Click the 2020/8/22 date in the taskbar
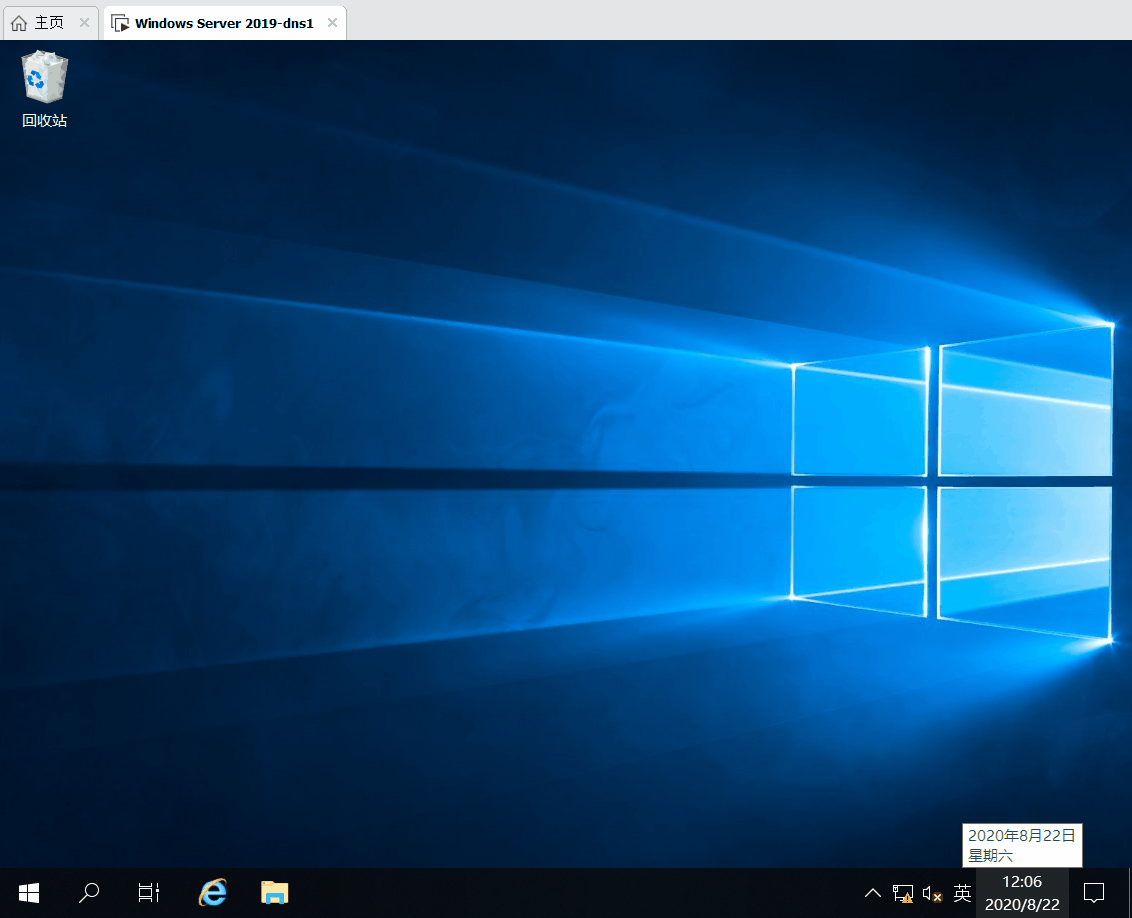The height and width of the screenshot is (918, 1132). pos(1022,904)
